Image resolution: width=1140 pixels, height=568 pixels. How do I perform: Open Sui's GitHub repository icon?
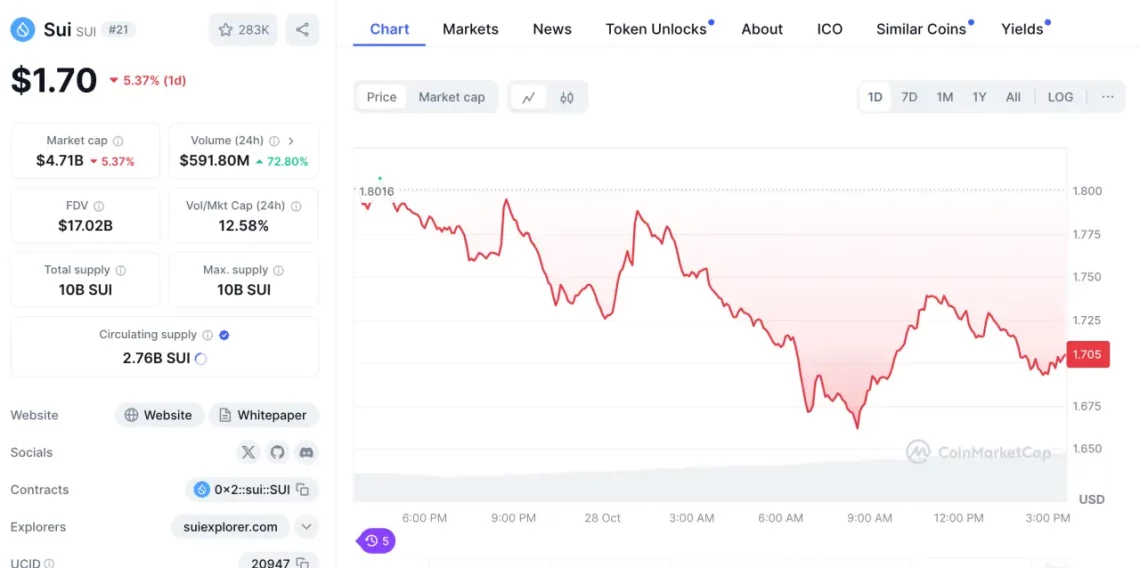[277, 452]
